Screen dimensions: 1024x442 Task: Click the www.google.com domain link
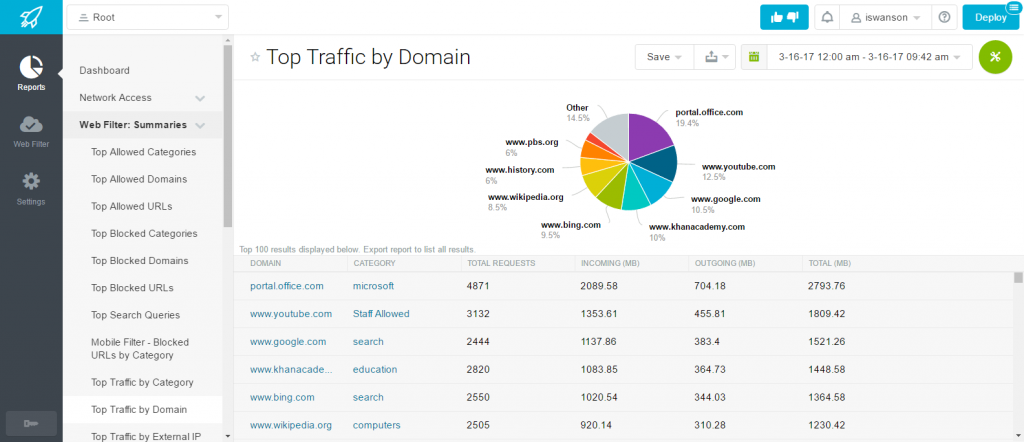tap(288, 341)
